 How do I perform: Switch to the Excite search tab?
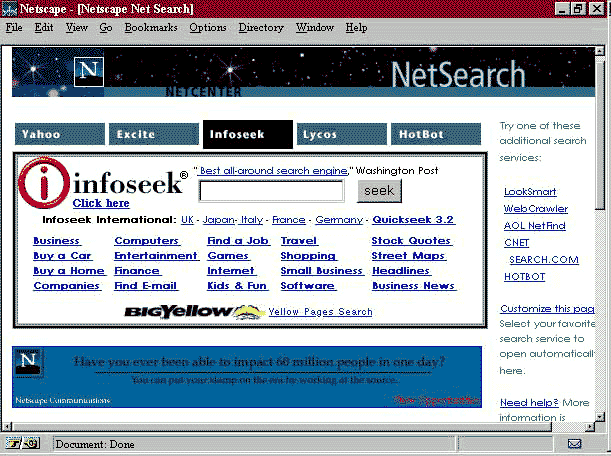[x=154, y=134]
